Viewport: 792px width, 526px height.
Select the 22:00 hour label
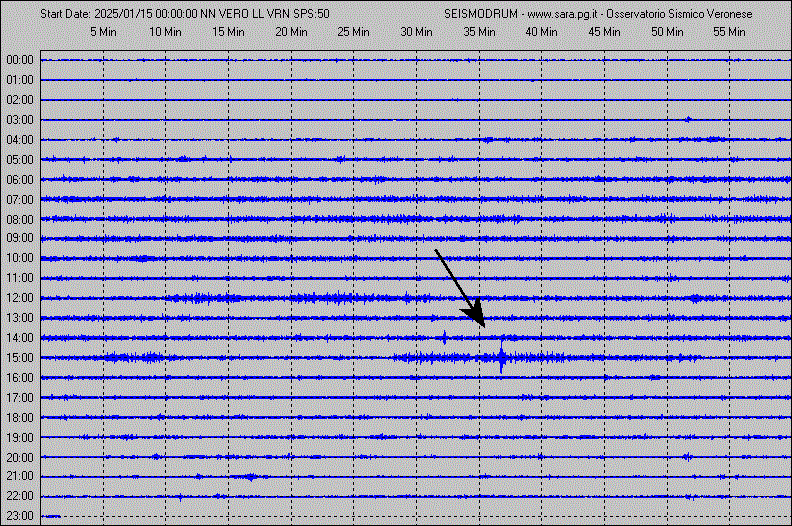click(x=20, y=496)
